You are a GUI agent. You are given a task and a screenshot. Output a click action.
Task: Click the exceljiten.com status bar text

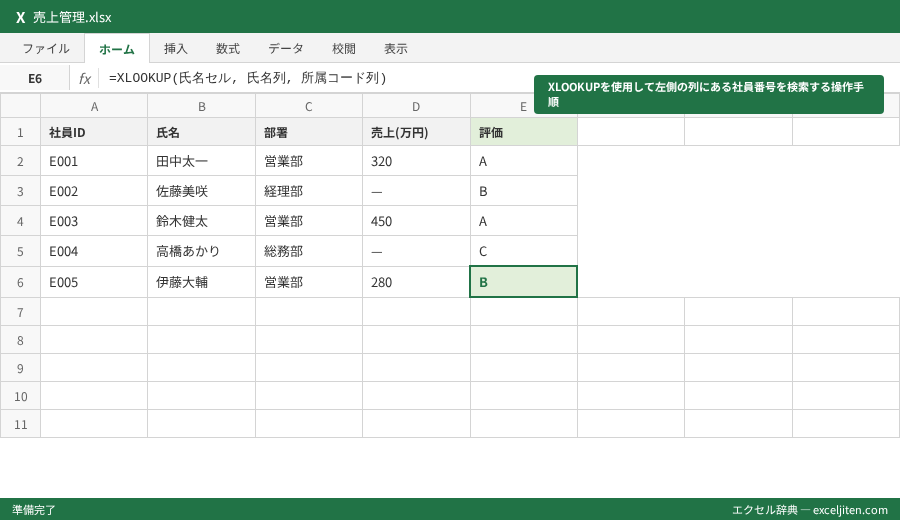pos(810,510)
